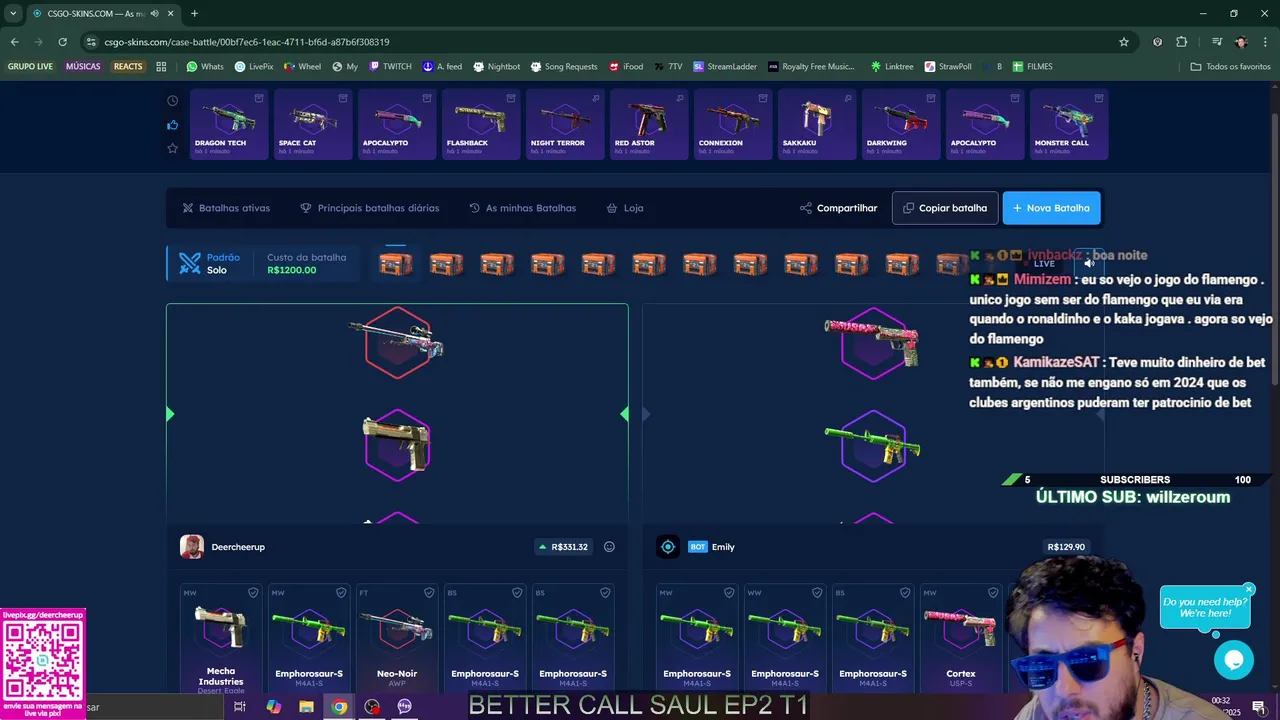Reload the current page
The image size is (1280, 720).
point(62,42)
